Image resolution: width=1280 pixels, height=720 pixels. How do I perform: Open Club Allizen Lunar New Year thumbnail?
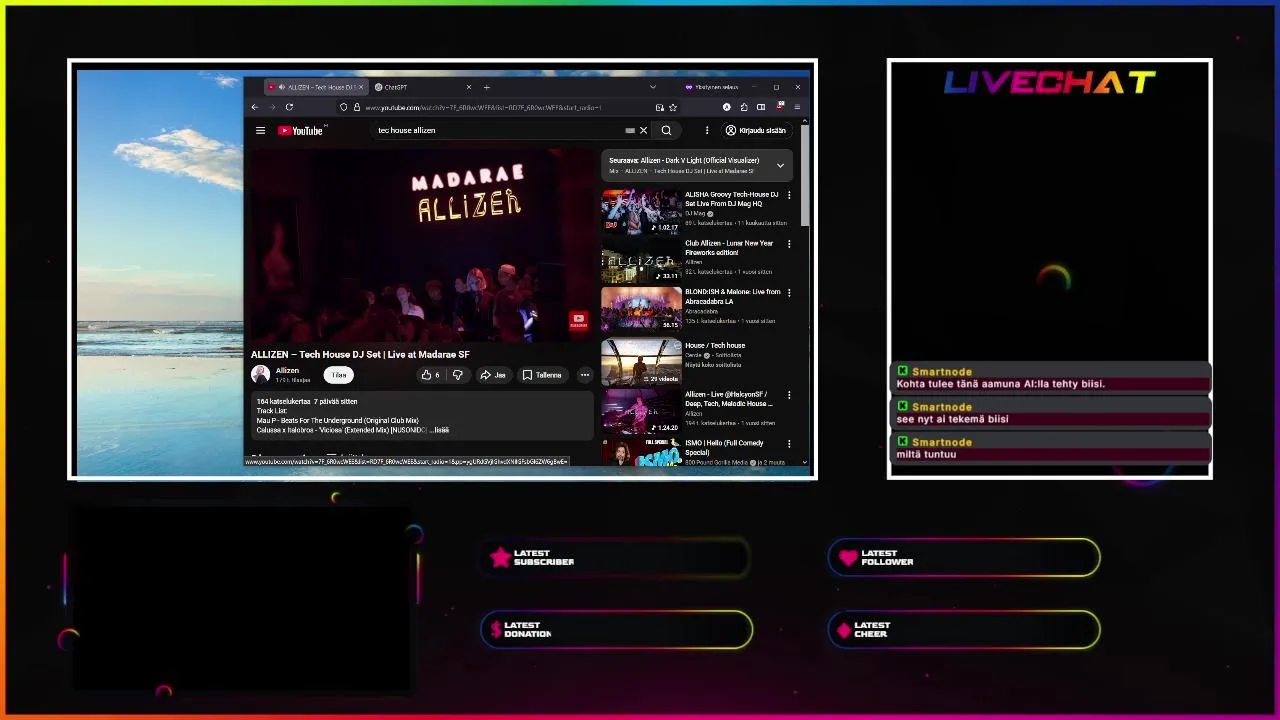tap(641, 260)
